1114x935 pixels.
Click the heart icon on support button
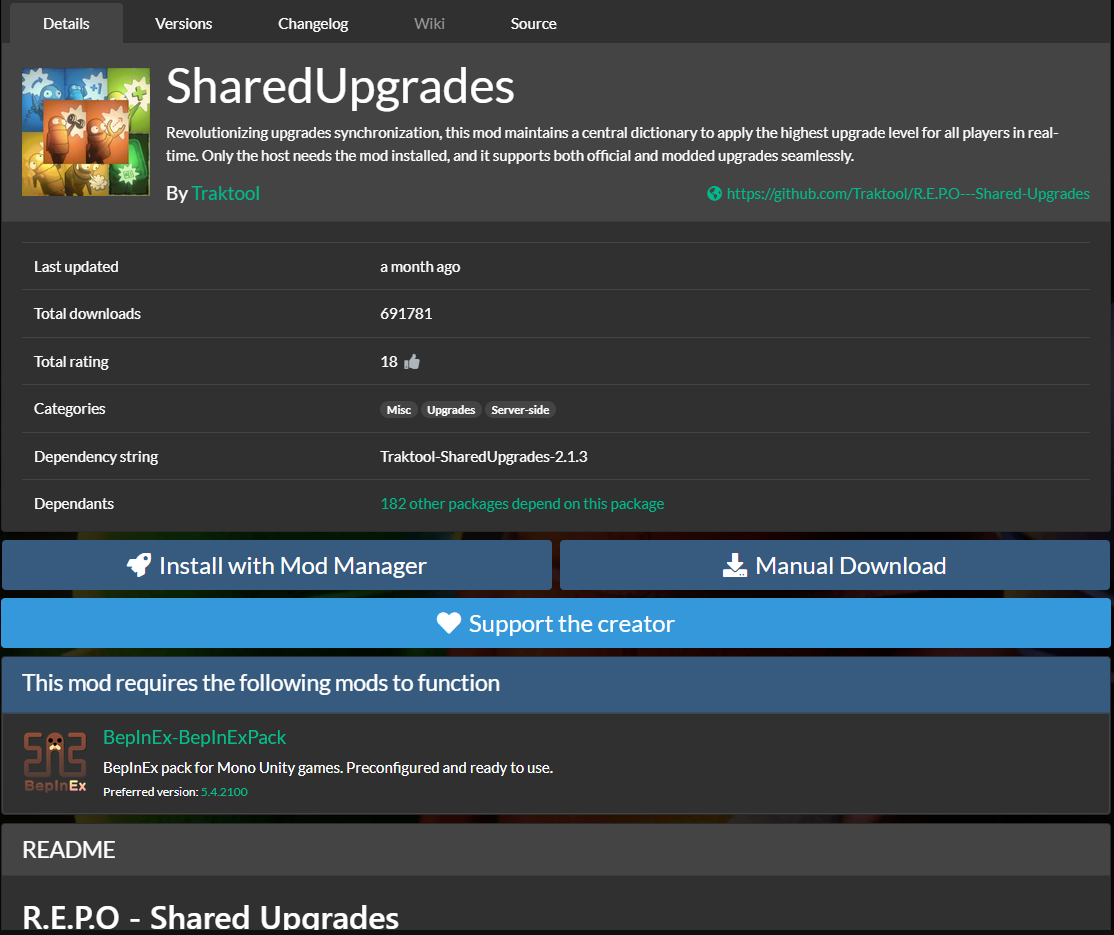click(x=449, y=623)
